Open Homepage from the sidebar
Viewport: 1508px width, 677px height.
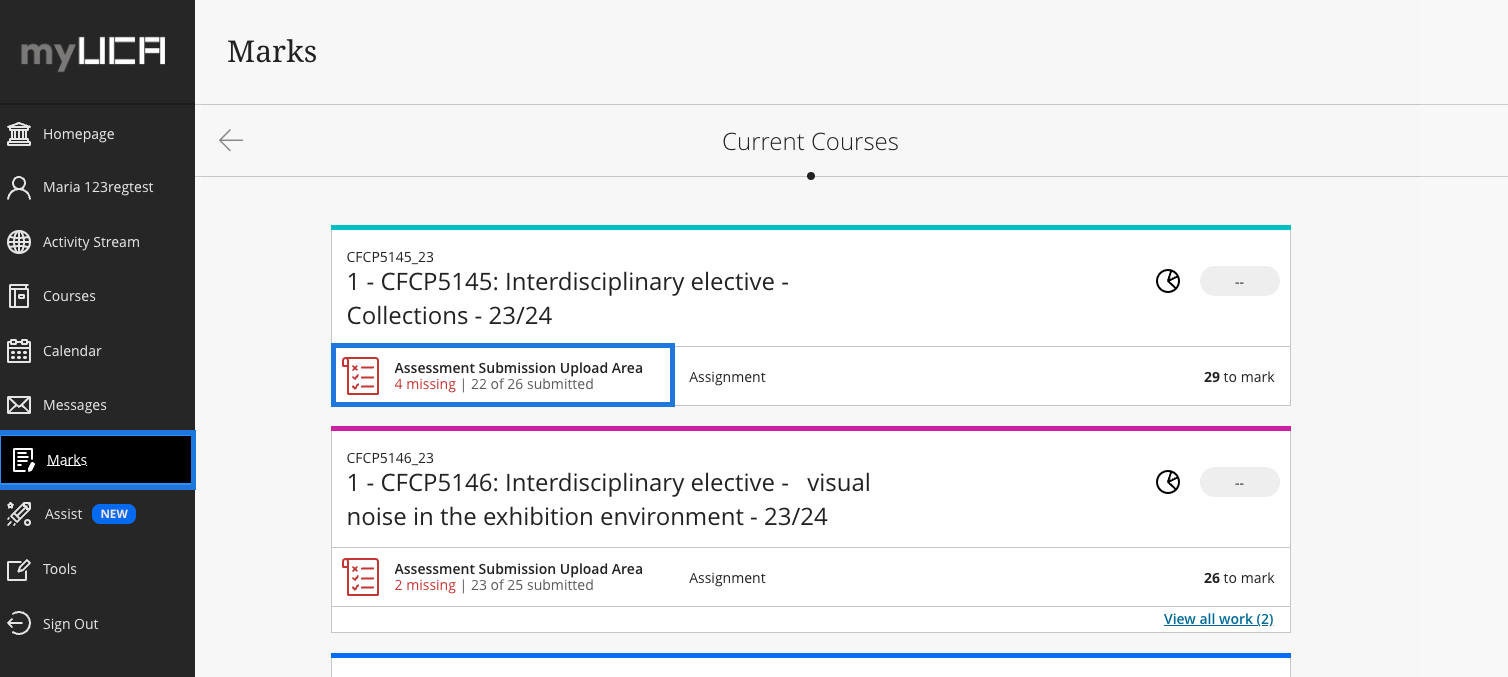click(x=78, y=134)
